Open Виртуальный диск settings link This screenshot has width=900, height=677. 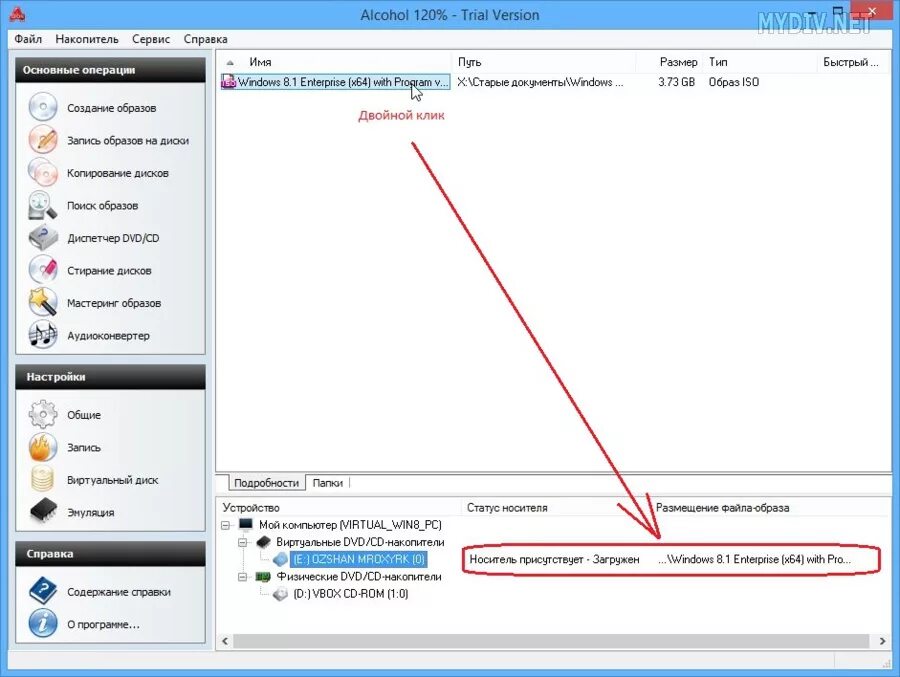click(112, 480)
